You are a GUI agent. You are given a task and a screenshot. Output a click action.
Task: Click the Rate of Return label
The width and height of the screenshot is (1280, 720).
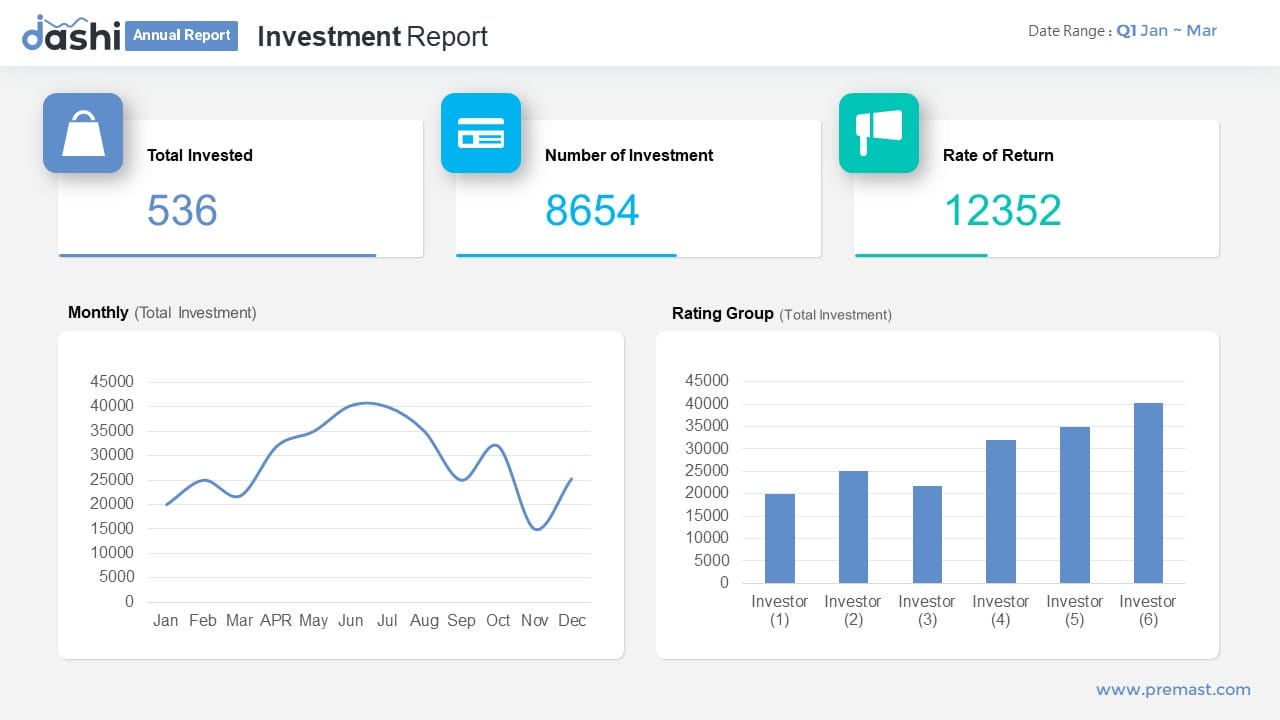(x=998, y=155)
